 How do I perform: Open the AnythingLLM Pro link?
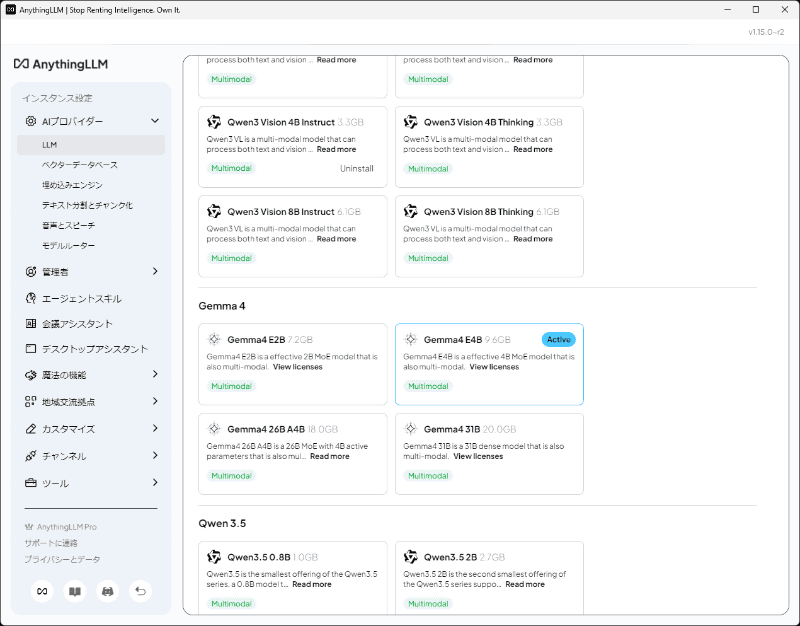click(66, 527)
